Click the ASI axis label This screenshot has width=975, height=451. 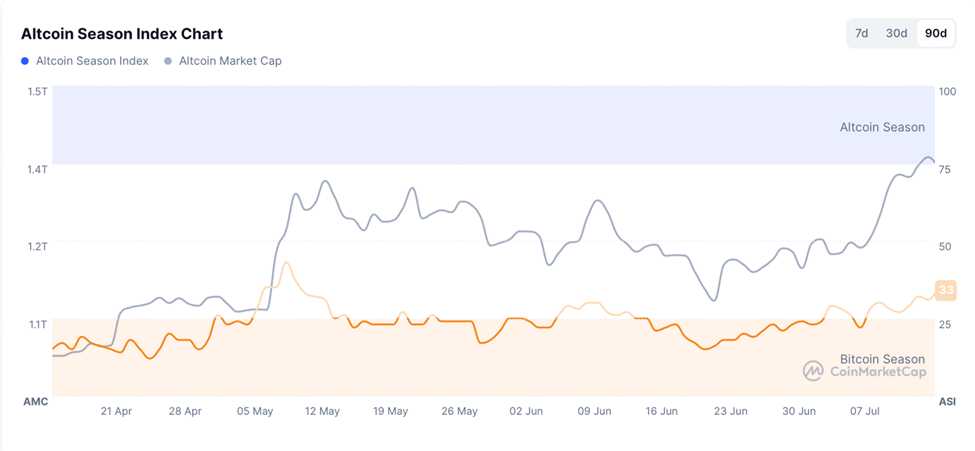(x=947, y=401)
